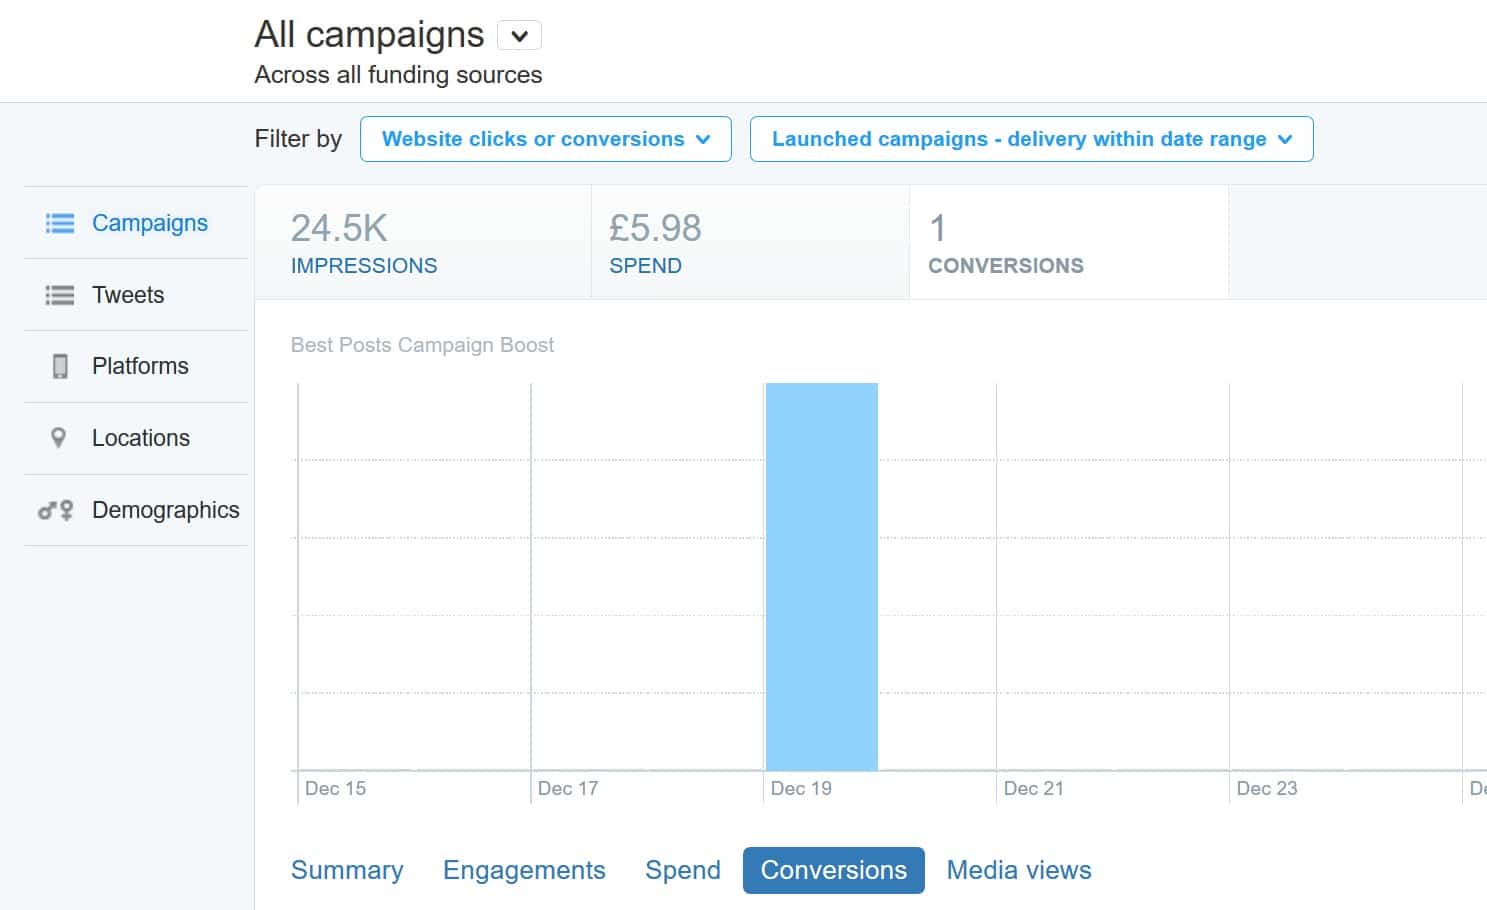Select the Conversions tab
1487x910 pixels.
point(833,870)
